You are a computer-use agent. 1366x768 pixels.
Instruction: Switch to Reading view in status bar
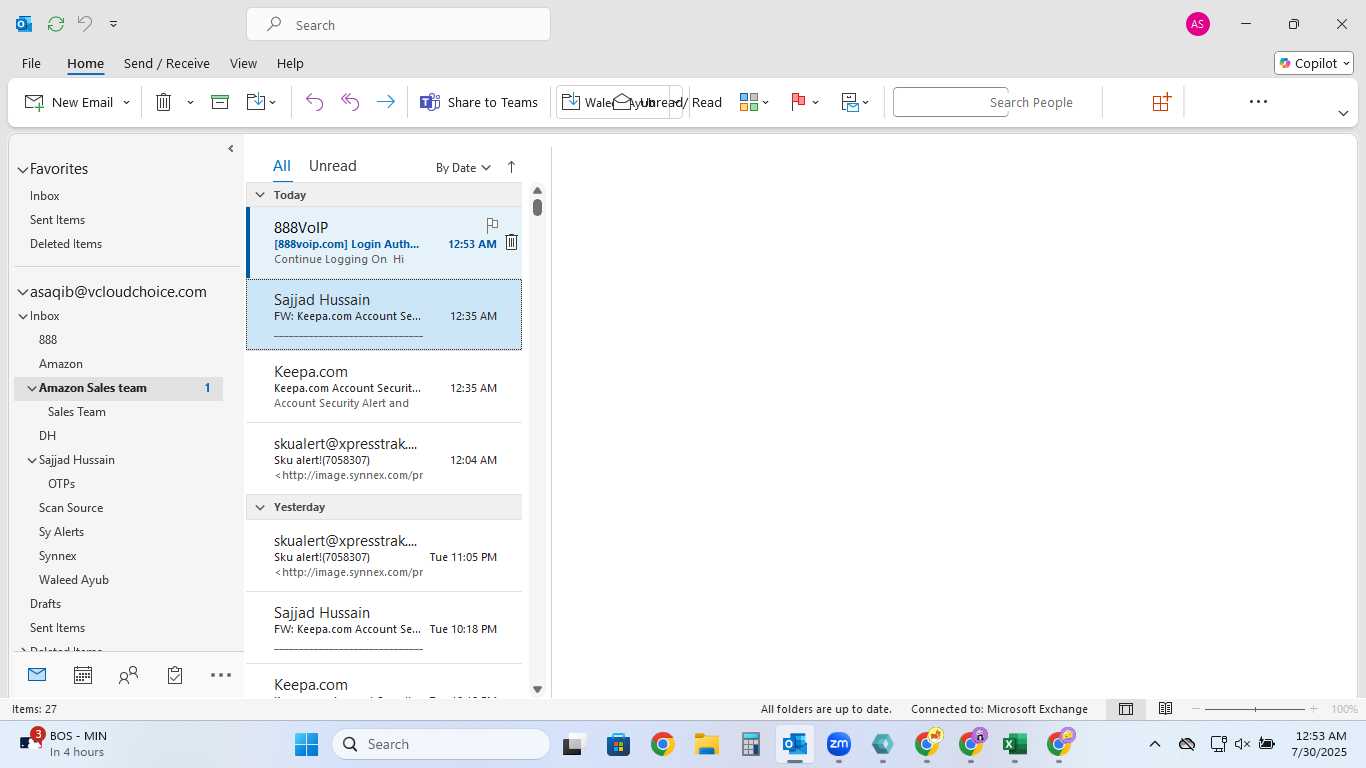[1166, 709]
